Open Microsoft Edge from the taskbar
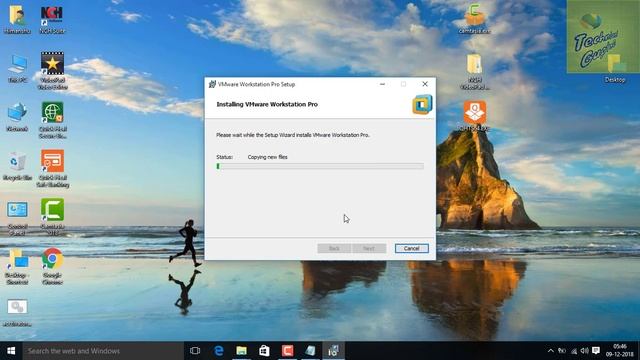This screenshot has height=360, width=640. coord(219,351)
